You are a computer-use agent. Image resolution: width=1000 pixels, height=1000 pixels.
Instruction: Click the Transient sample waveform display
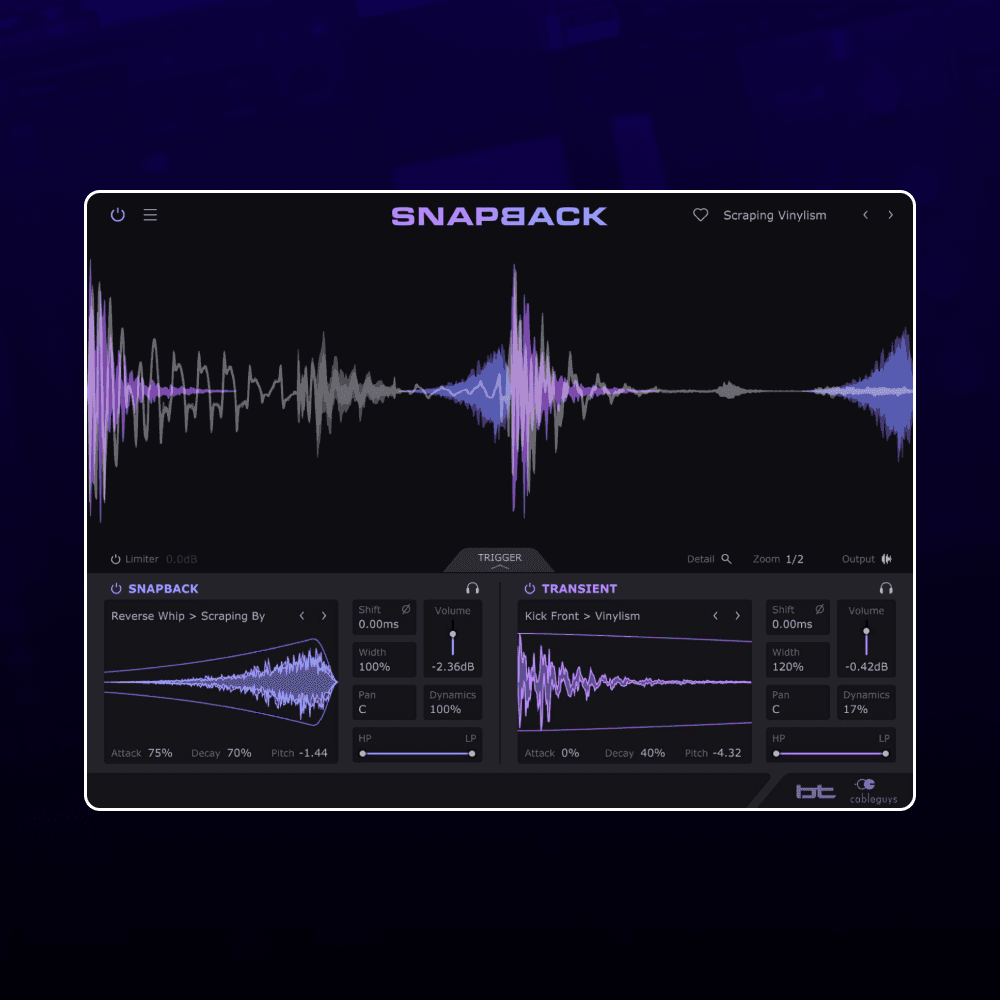635,682
